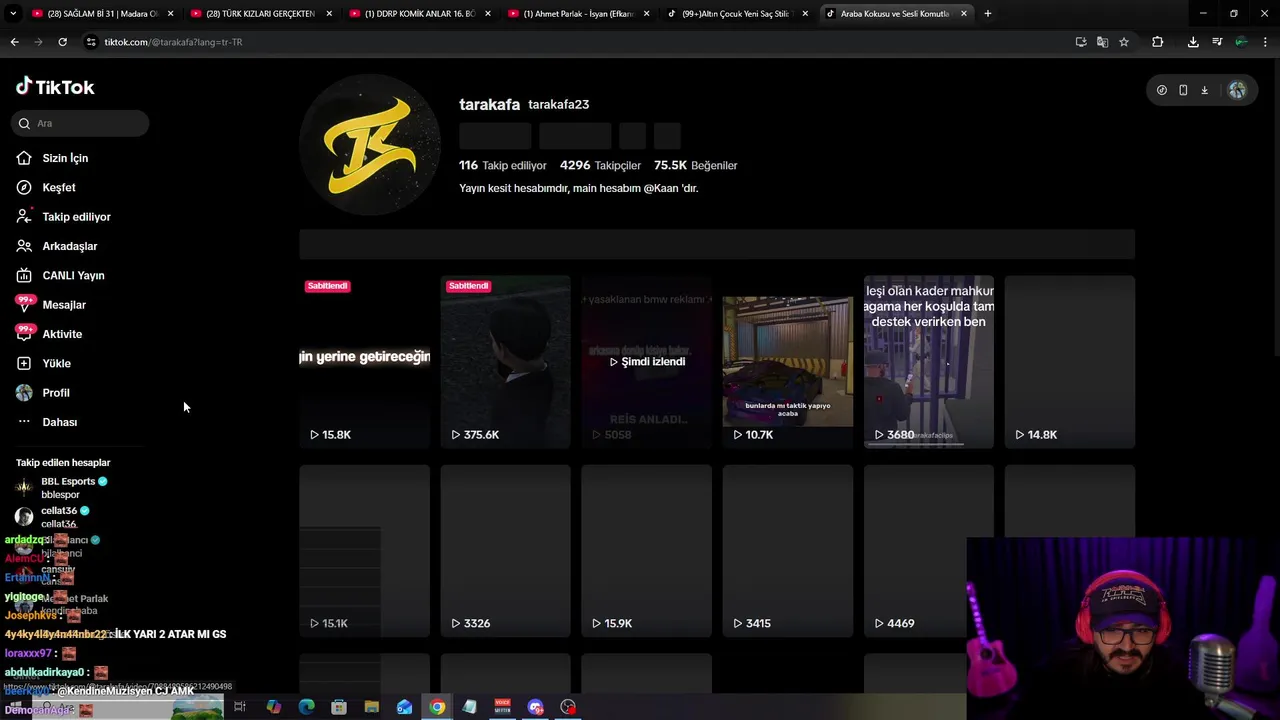Open the video with 15.9K views

tap(646, 551)
